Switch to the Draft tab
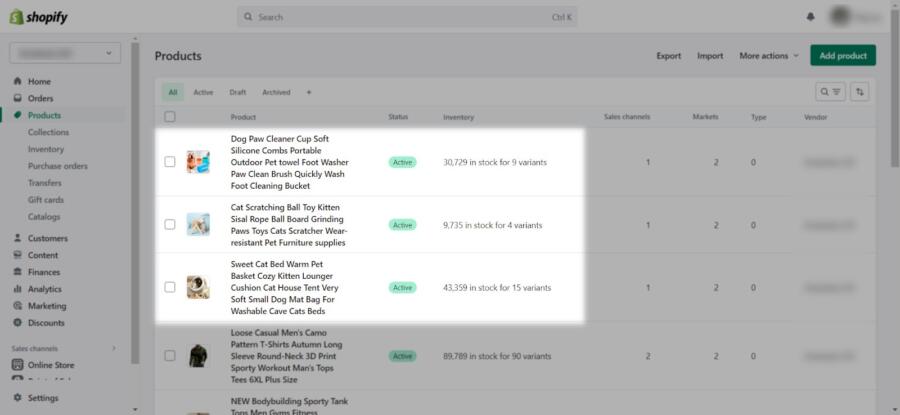900x415 pixels. (x=238, y=92)
